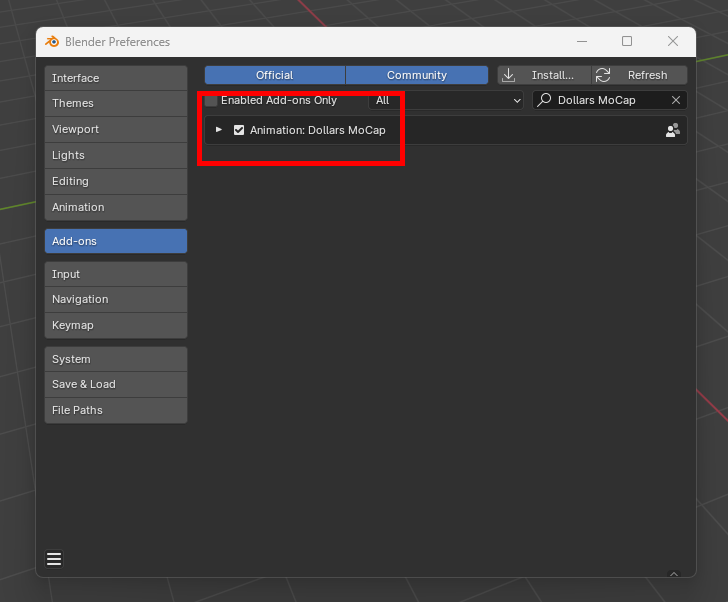This screenshot has width=728, height=602.
Task: Minimize the Blender Preferences window
Action: 582,42
